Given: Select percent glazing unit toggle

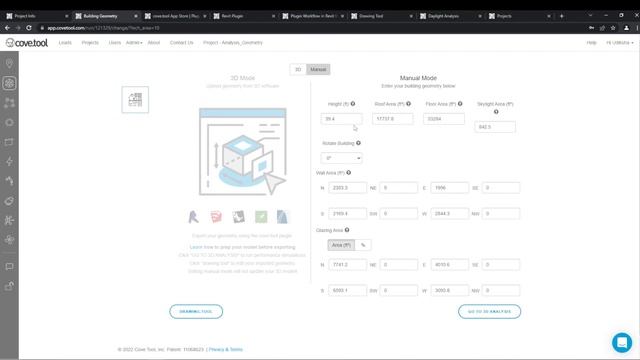Looking at the screenshot, I should [363, 245].
